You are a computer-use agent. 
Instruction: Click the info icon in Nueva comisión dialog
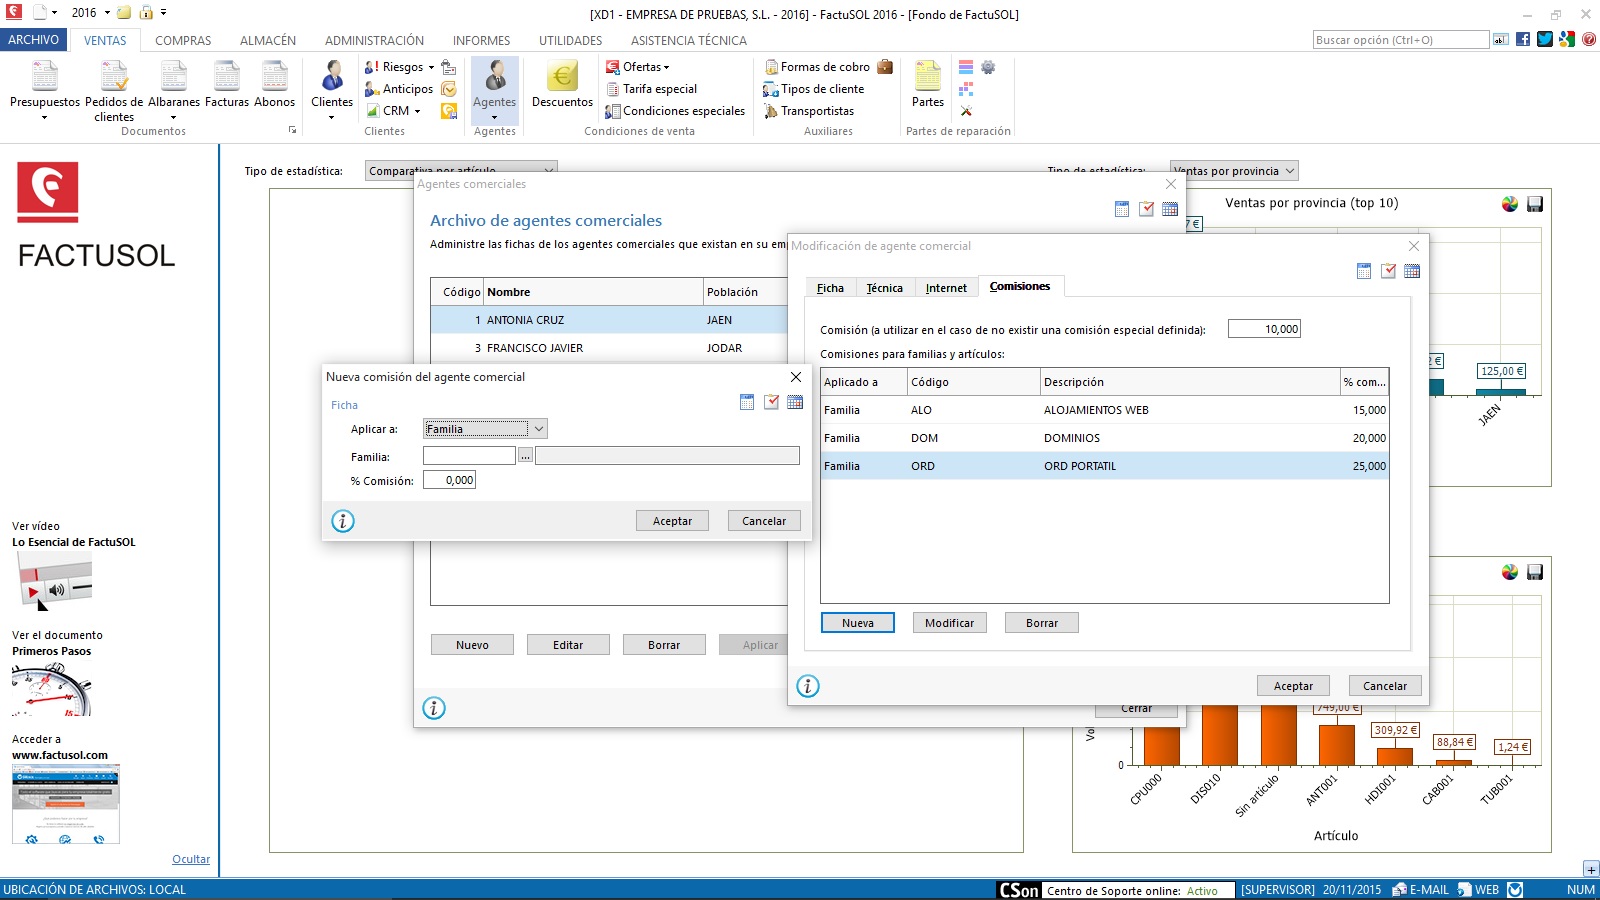(343, 521)
